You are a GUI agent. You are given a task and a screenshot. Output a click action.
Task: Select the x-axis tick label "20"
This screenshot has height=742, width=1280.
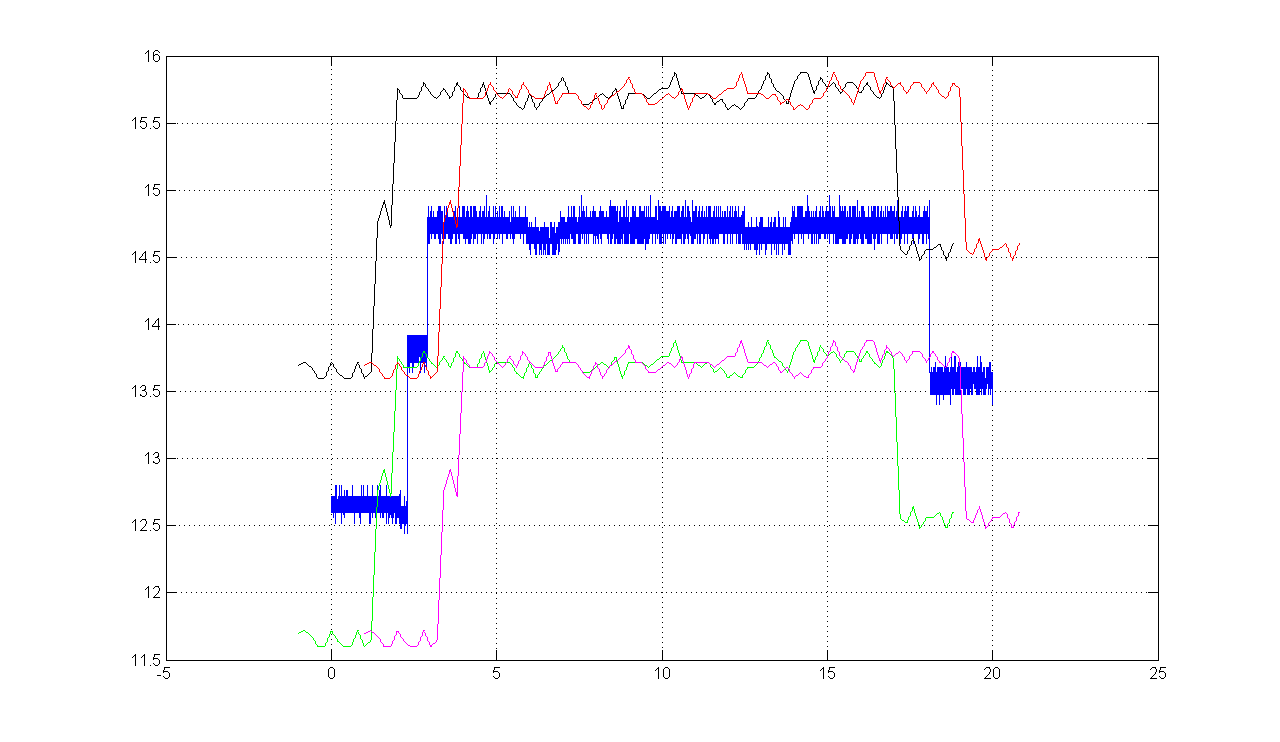pos(993,674)
